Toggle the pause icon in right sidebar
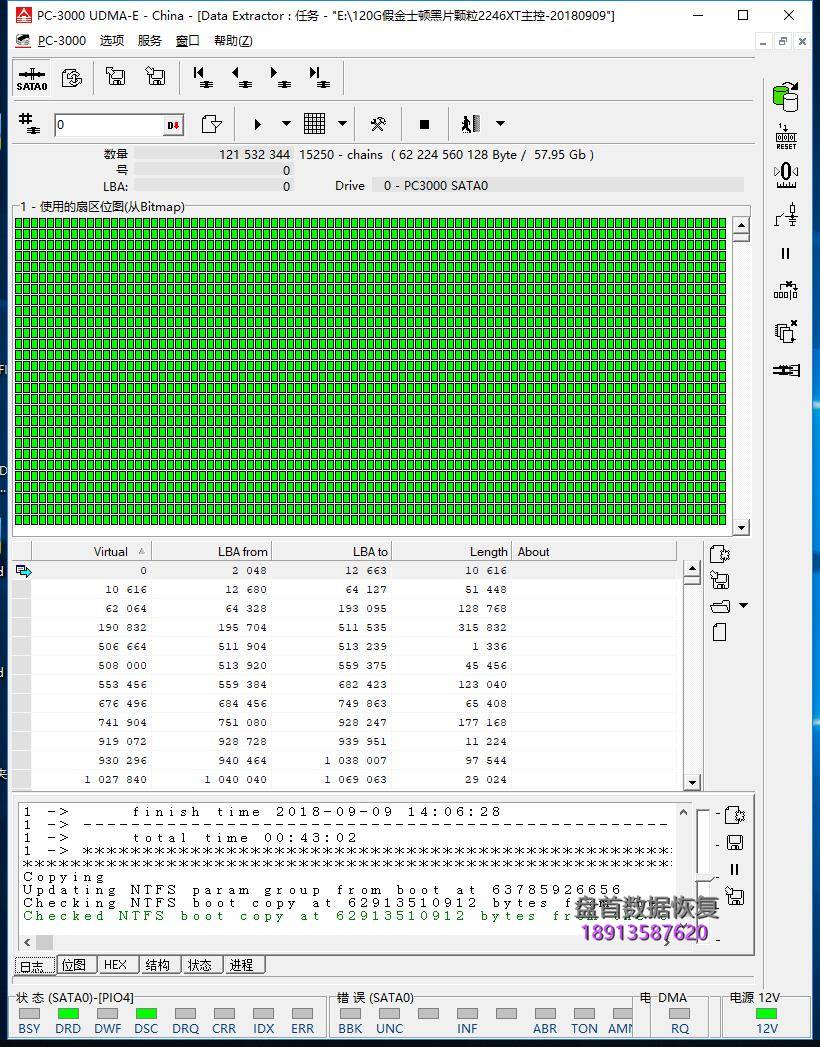 [x=785, y=254]
